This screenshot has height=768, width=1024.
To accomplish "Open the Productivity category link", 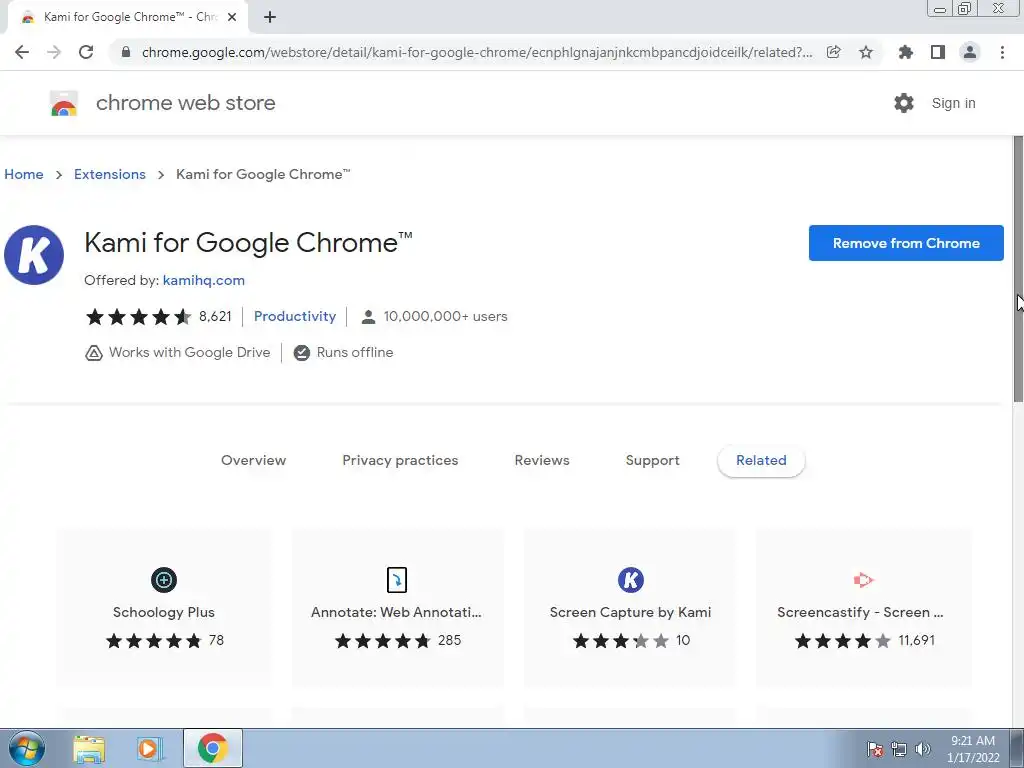I will point(295,316).
